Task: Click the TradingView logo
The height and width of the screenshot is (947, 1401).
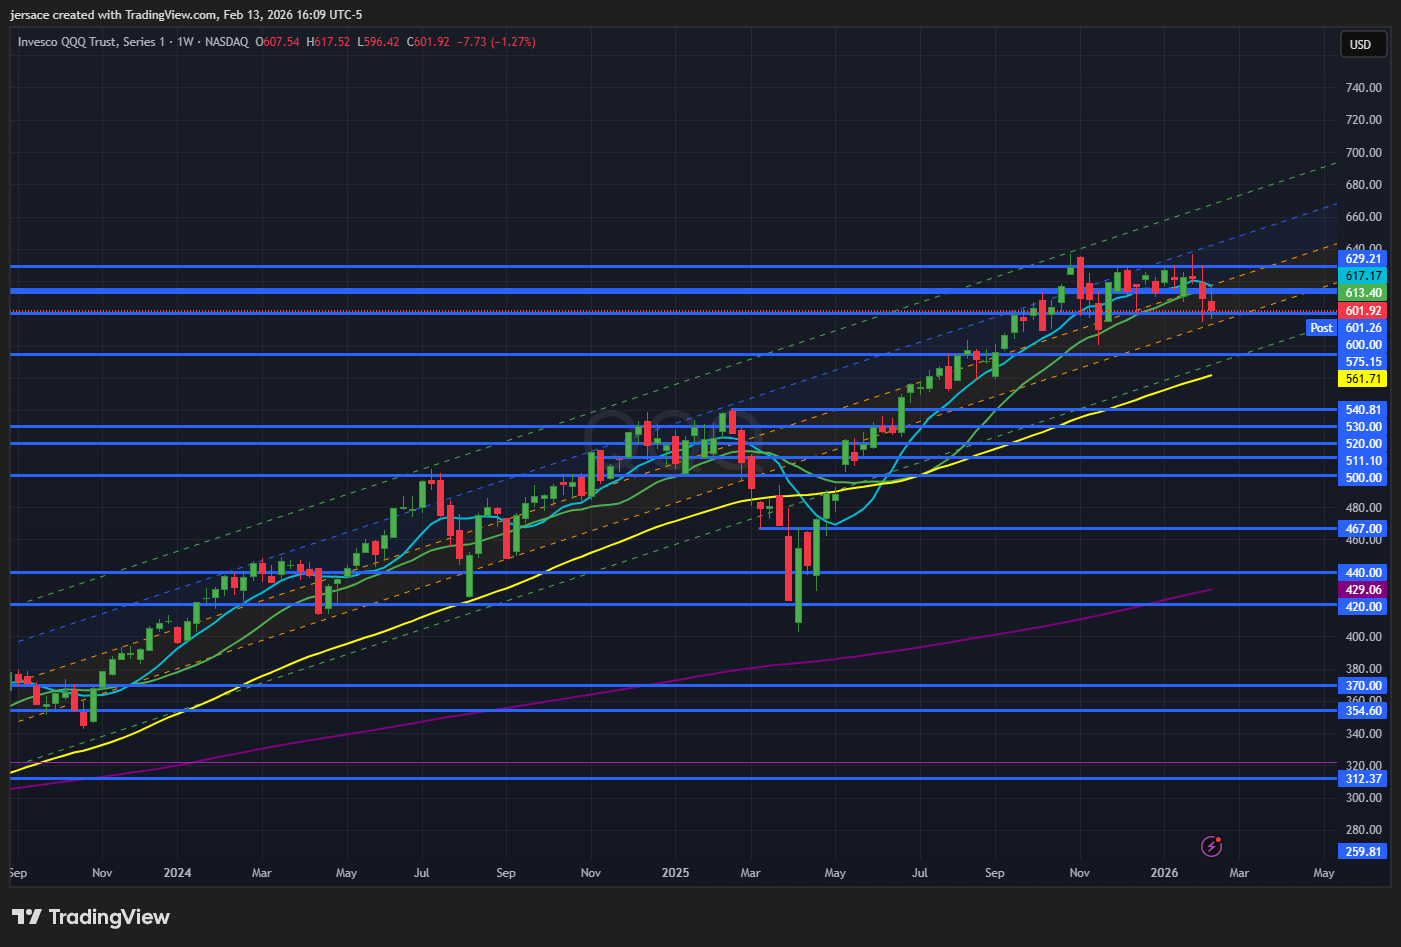Action: pos(91,917)
